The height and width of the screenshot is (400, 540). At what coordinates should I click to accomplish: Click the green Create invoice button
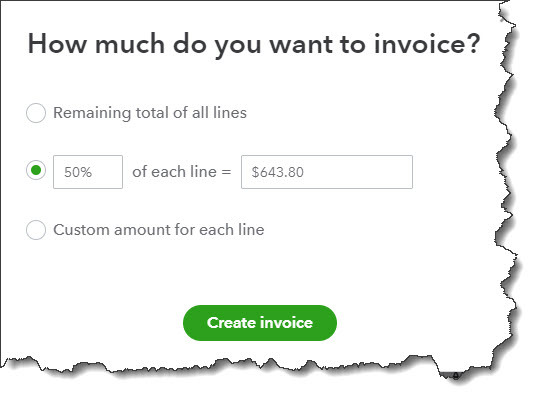(260, 323)
